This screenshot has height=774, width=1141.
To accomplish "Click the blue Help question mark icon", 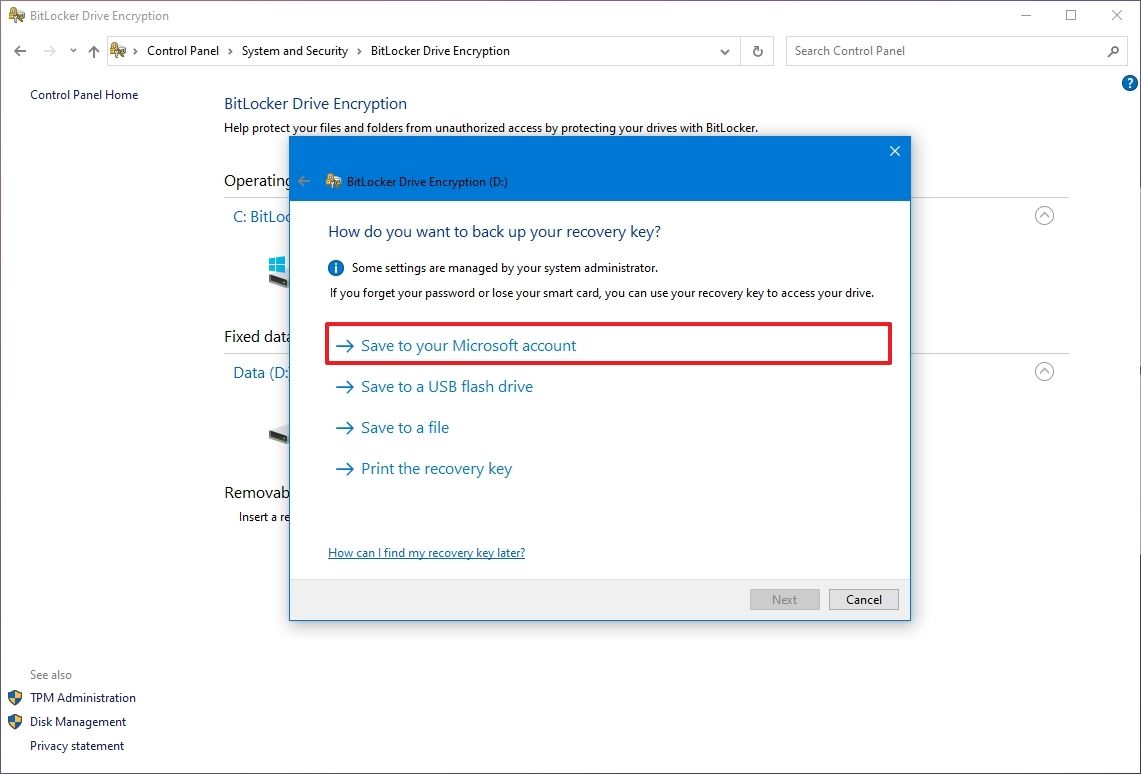I will 1129,84.
